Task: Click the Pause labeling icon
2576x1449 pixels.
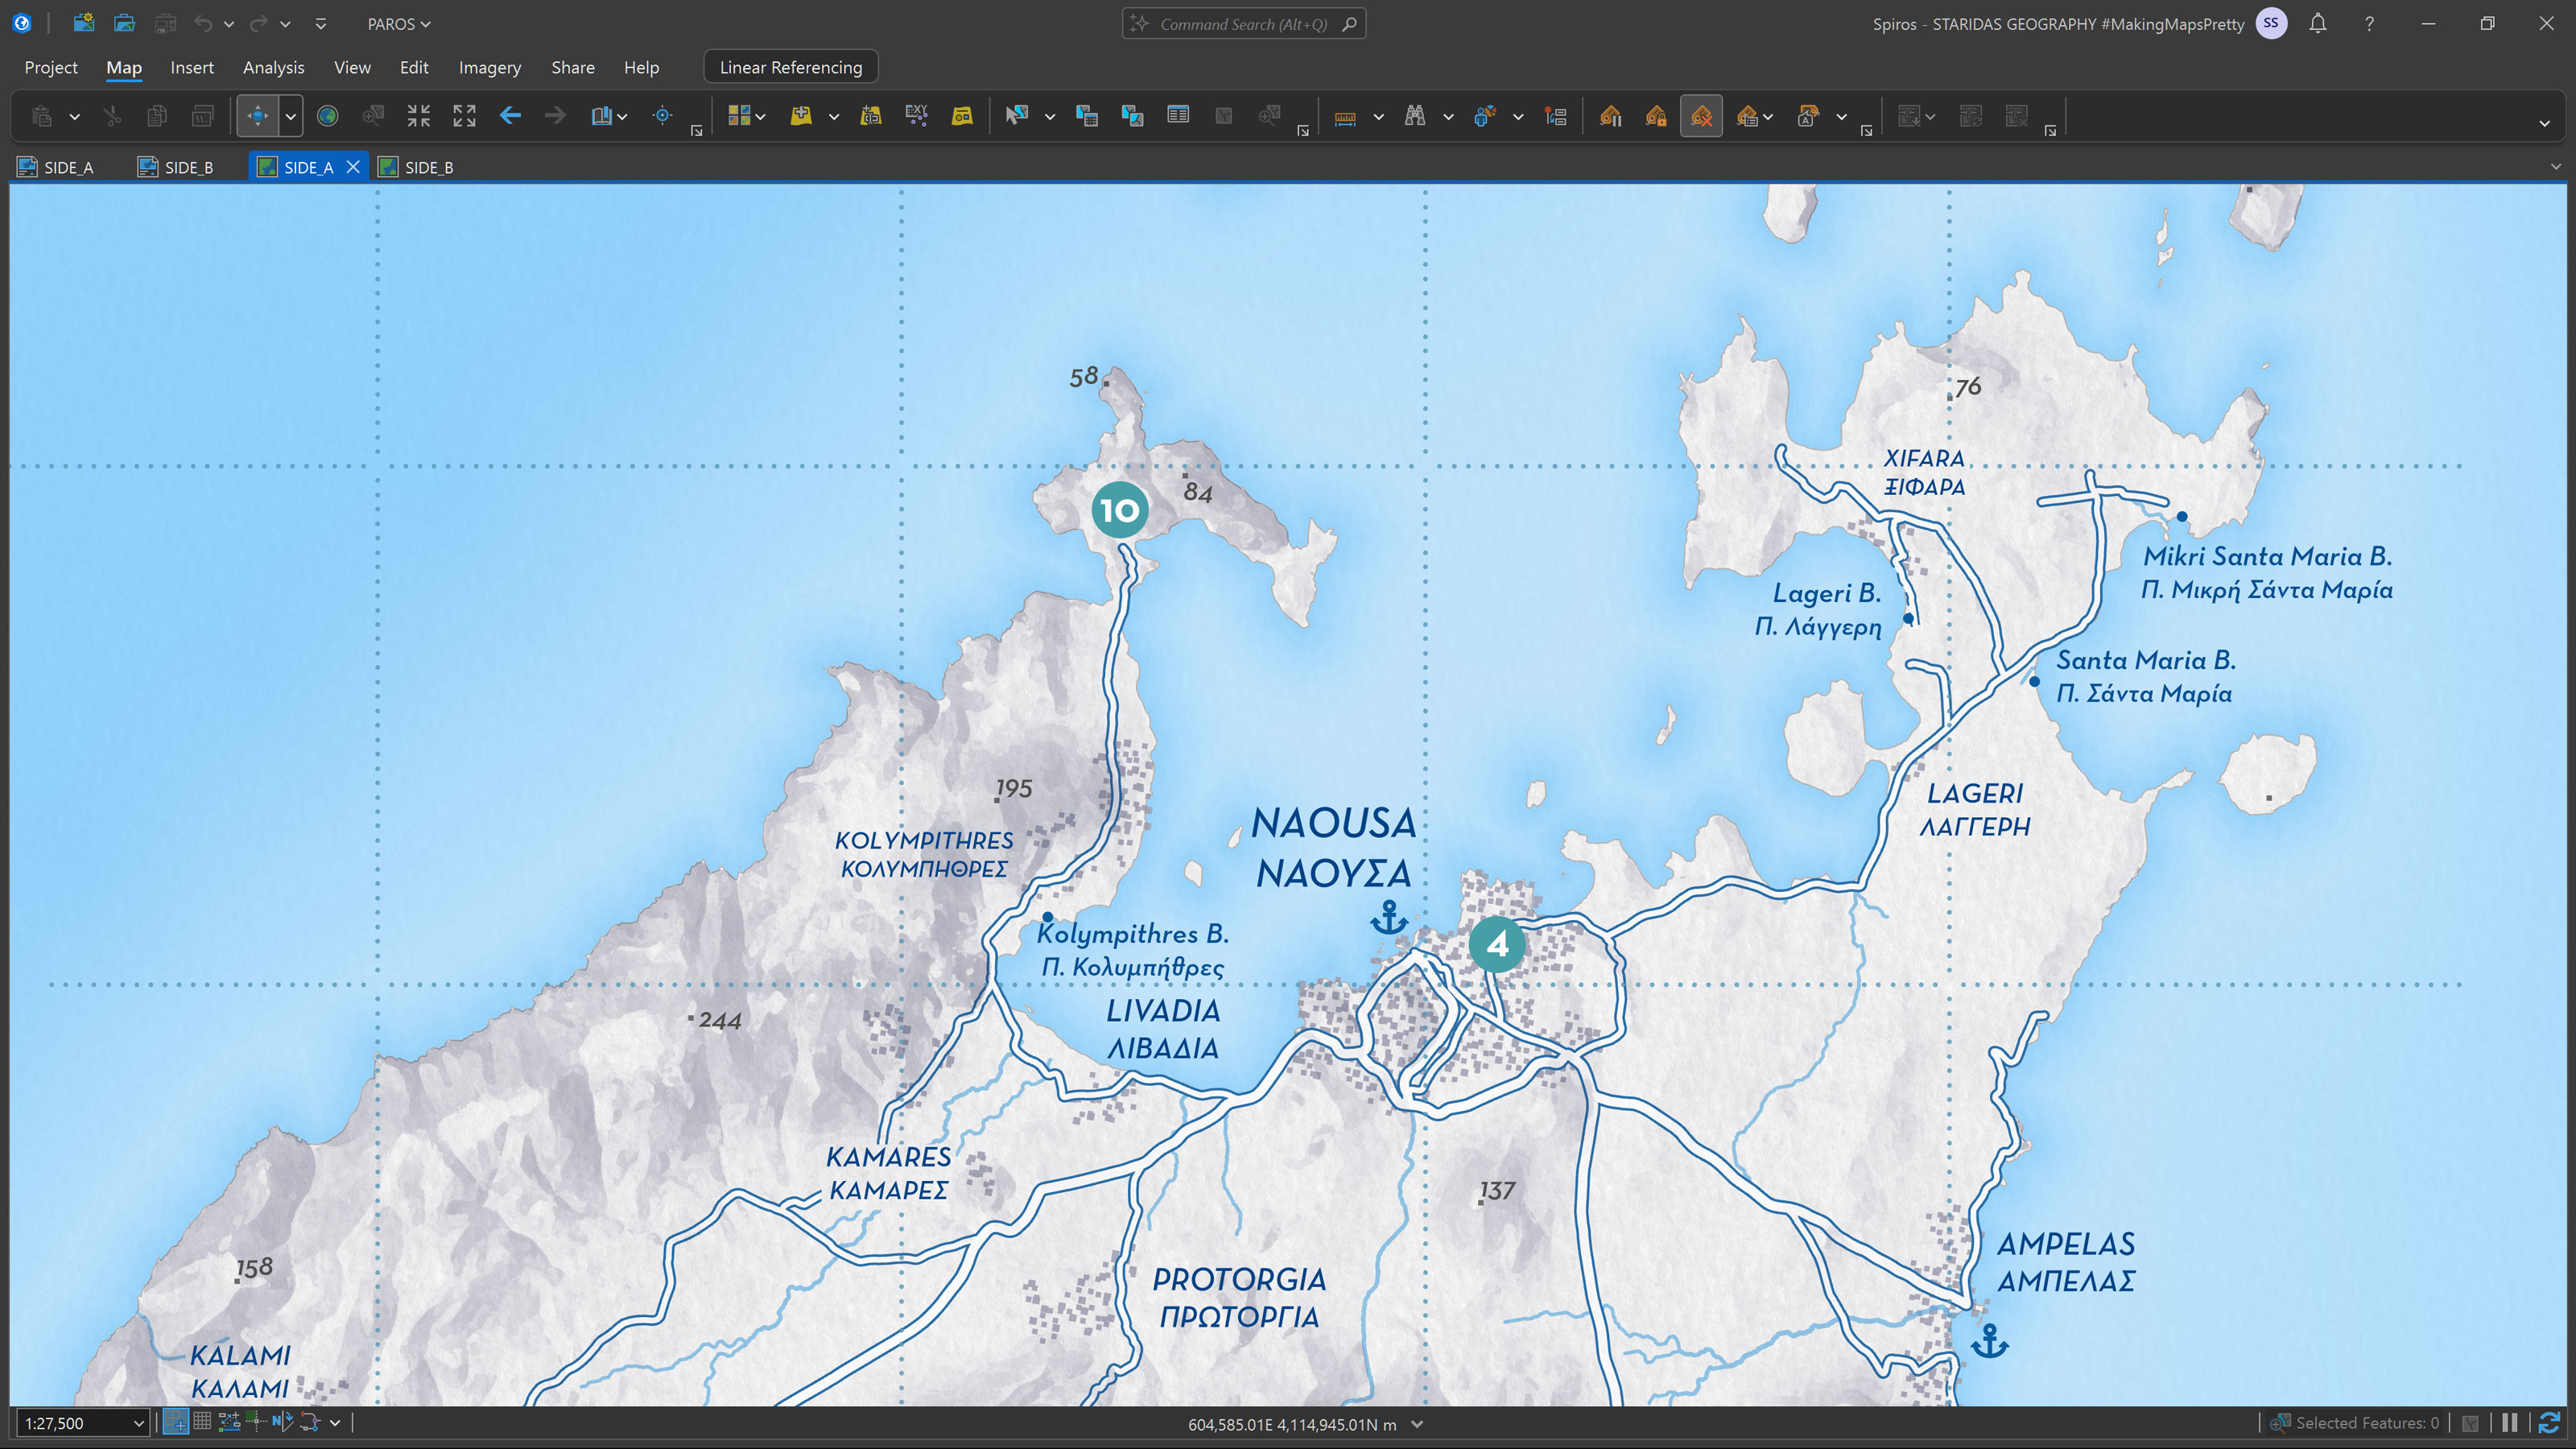Action: click(1611, 116)
